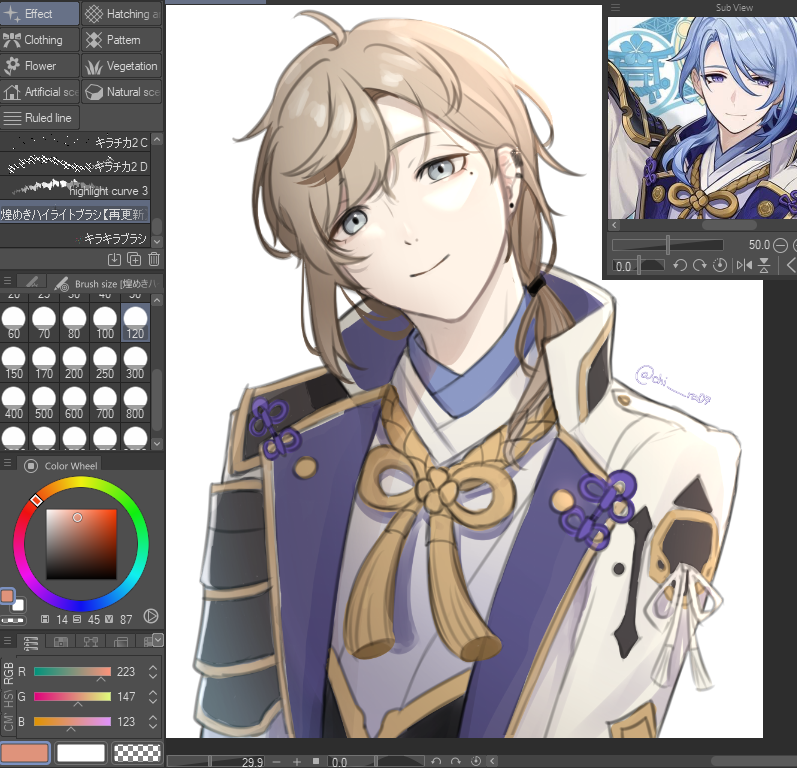
Task: Set brush size to 500
Action: pyautogui.click(x=44, y=404)
